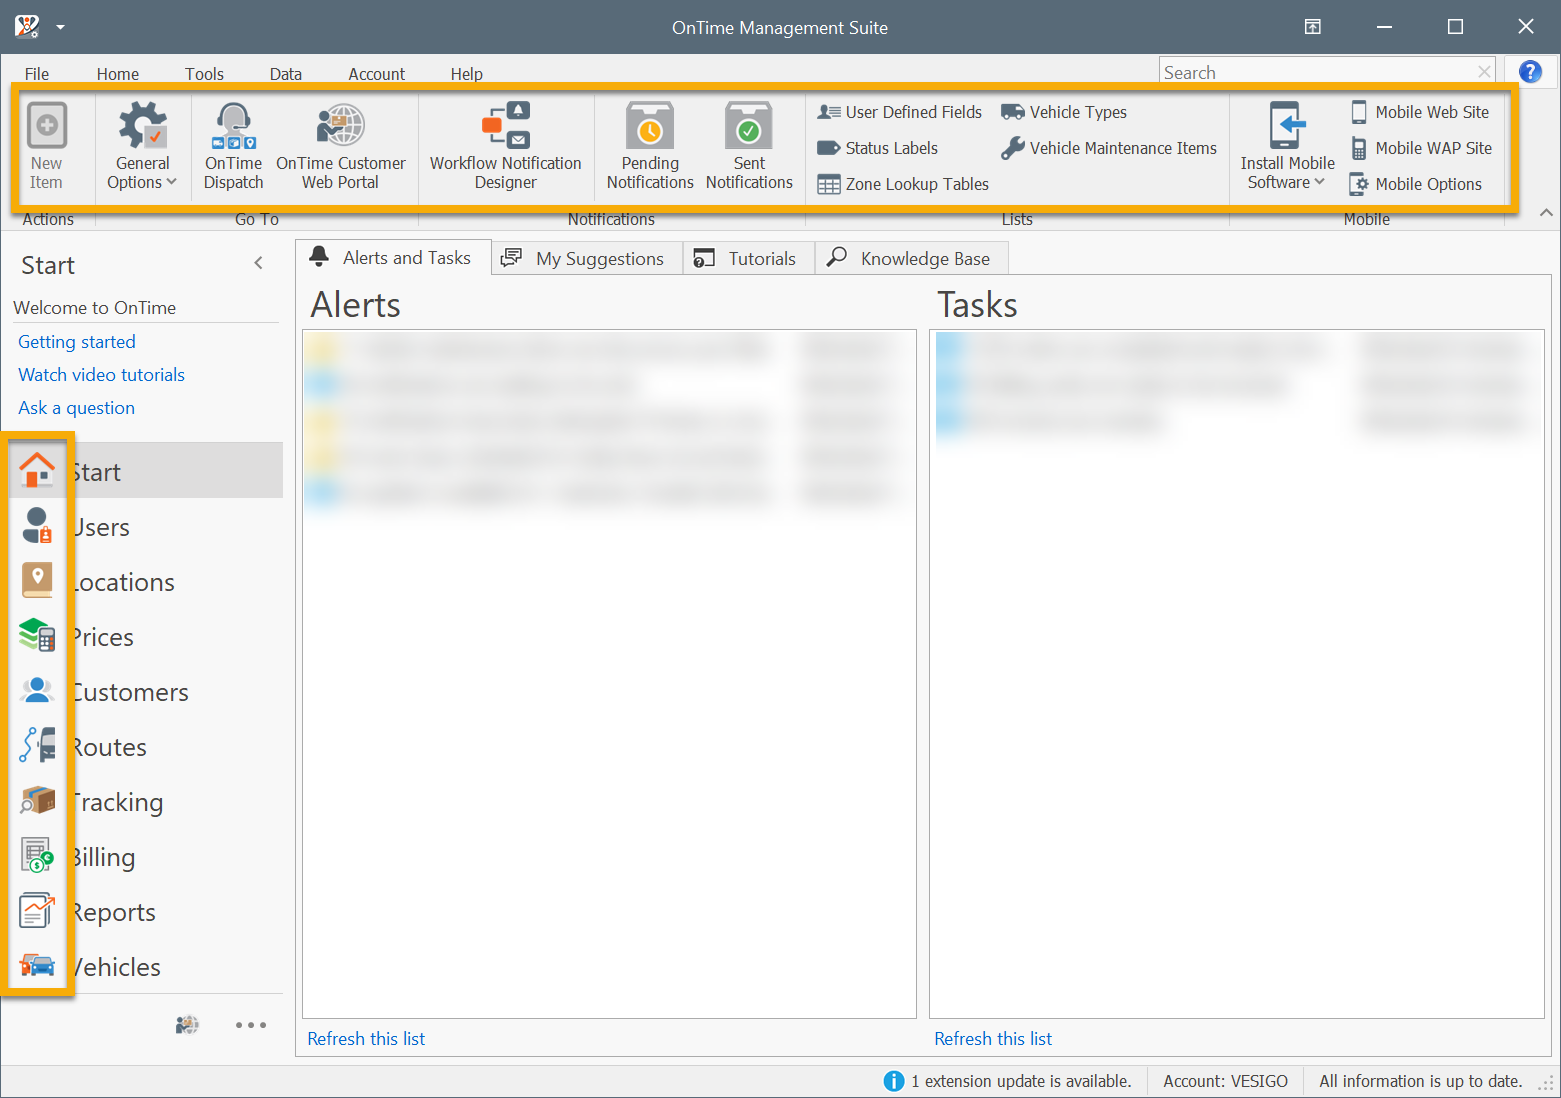Image resolution: width=1561 pixels, height=1098 pixels.
Task: Open navigation pane more options ellipsis
Action: pos(251,1024)
